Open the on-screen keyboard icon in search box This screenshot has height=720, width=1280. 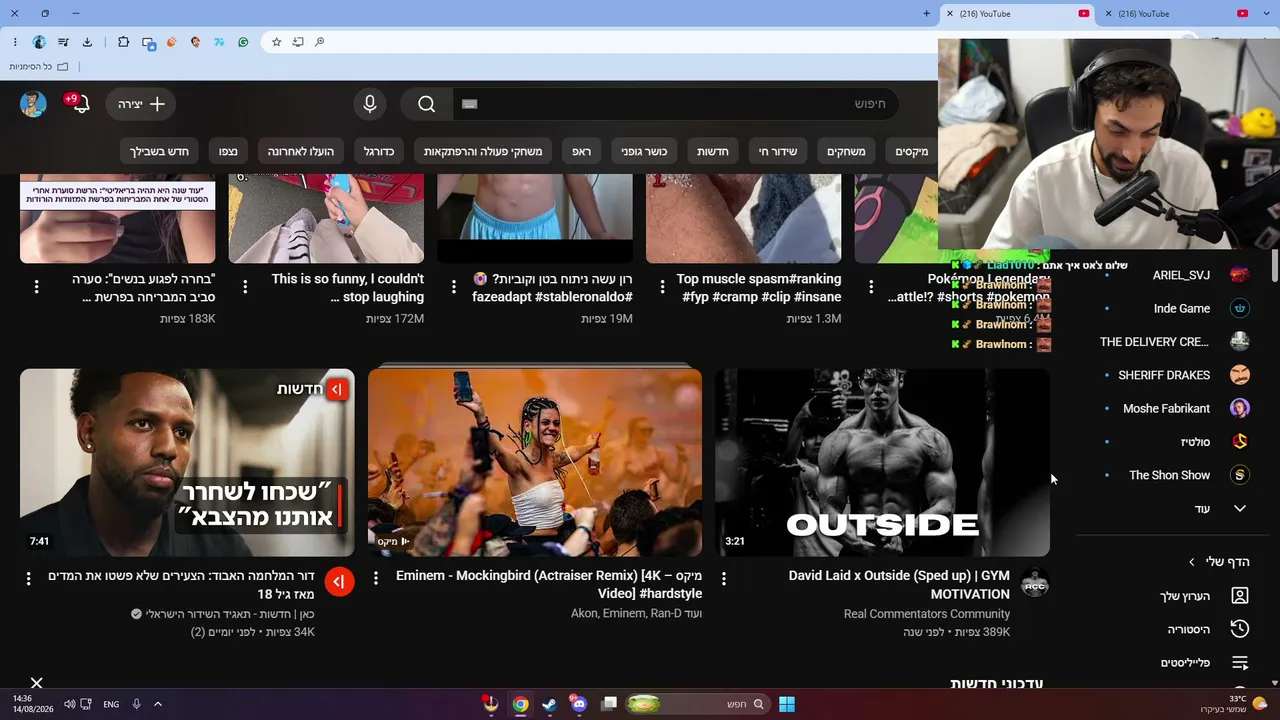tap(470, 104)
